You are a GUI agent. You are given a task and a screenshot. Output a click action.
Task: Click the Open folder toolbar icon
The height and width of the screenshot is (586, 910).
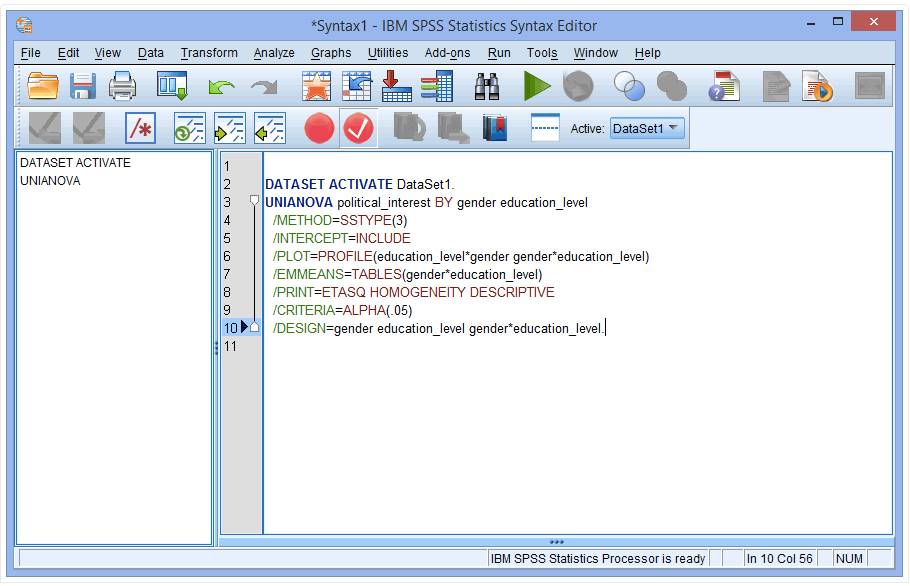coord(43,86)
